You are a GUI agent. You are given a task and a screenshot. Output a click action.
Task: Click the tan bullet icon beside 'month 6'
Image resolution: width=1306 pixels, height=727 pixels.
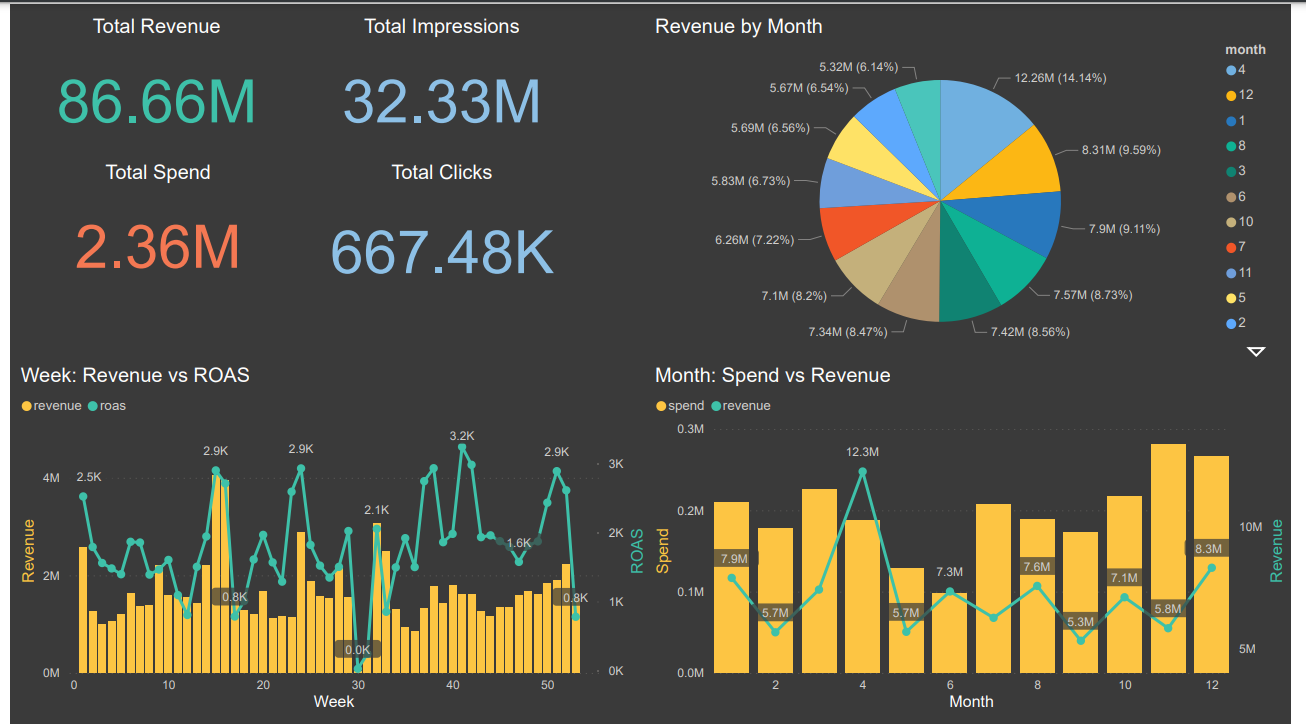click(x=1229, y=195)
